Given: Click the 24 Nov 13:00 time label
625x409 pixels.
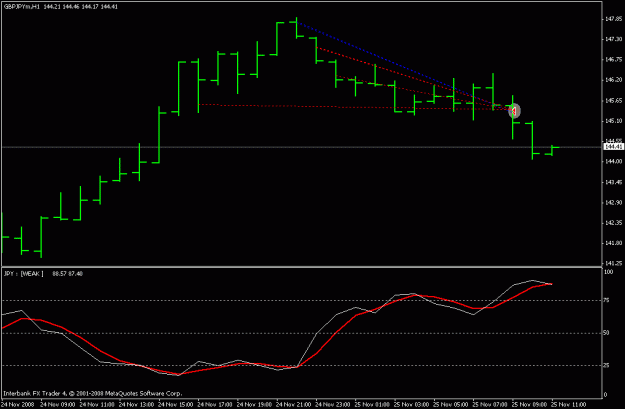Looking at the screenshot, I should click(x=136, y=405).
